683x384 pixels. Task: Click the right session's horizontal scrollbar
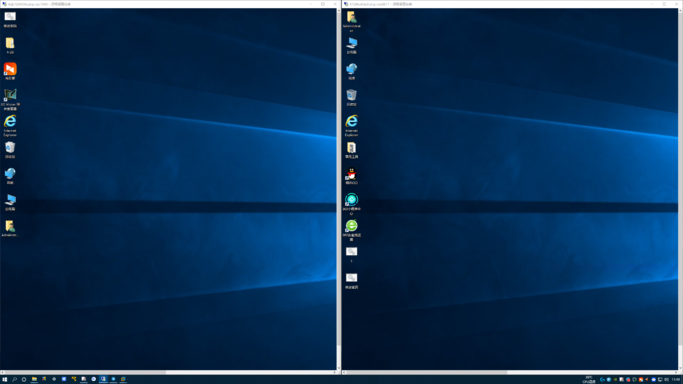click(510, 372)
